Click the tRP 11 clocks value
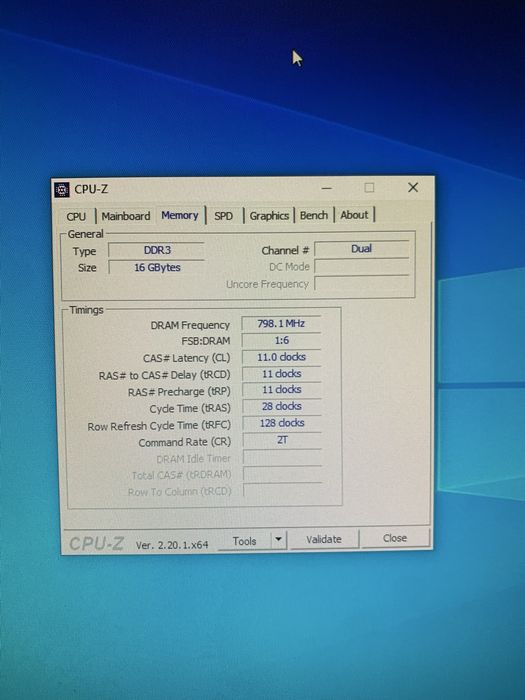 pos(282,390)
